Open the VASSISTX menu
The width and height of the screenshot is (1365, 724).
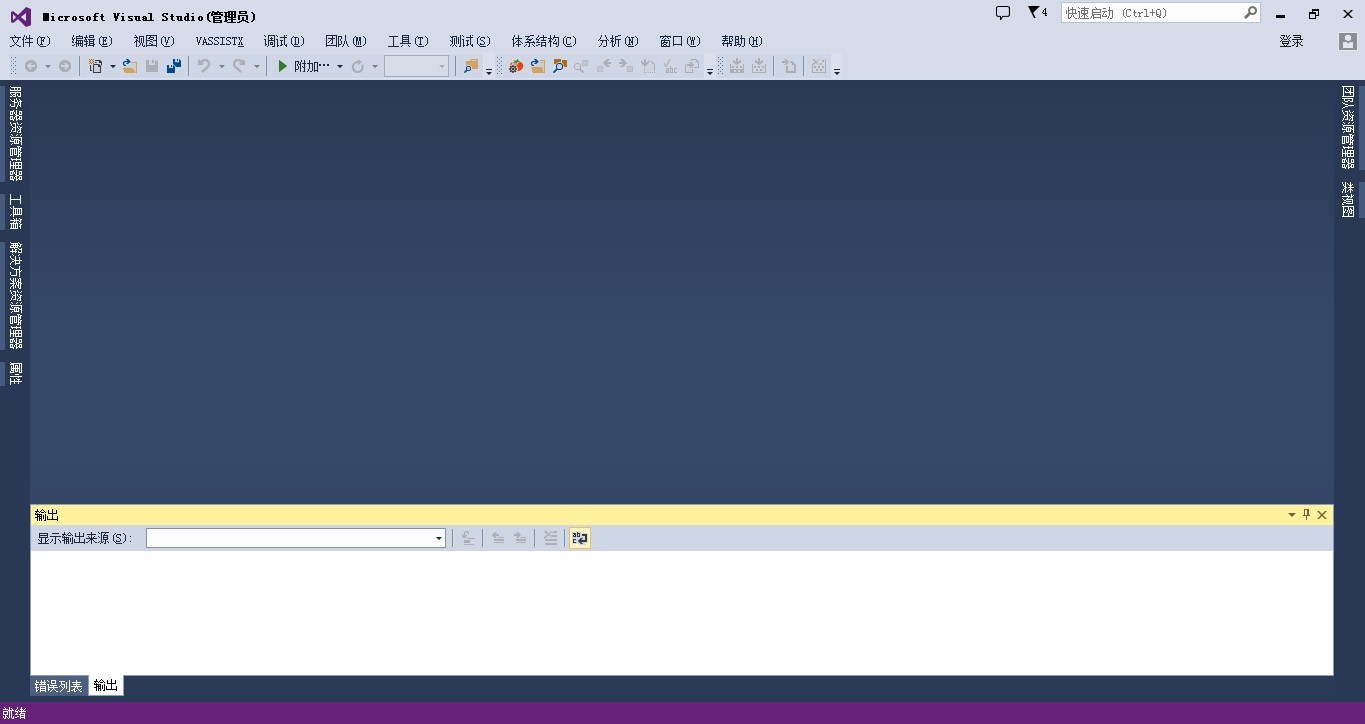click(219, 41)
